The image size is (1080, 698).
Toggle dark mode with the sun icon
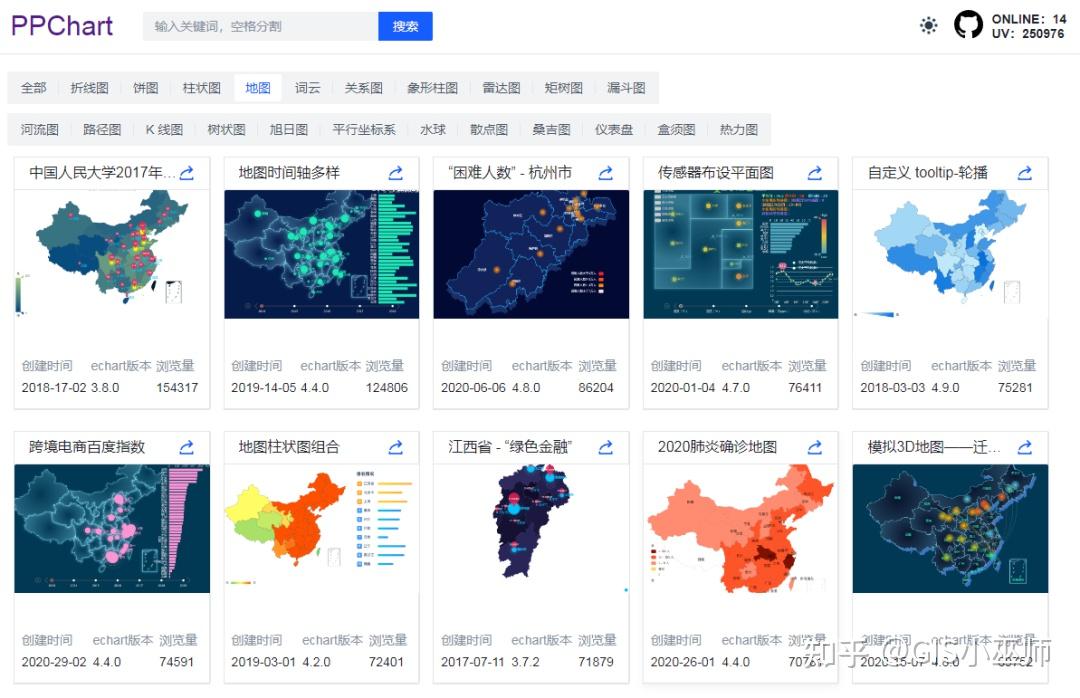(x=929, y=25)
